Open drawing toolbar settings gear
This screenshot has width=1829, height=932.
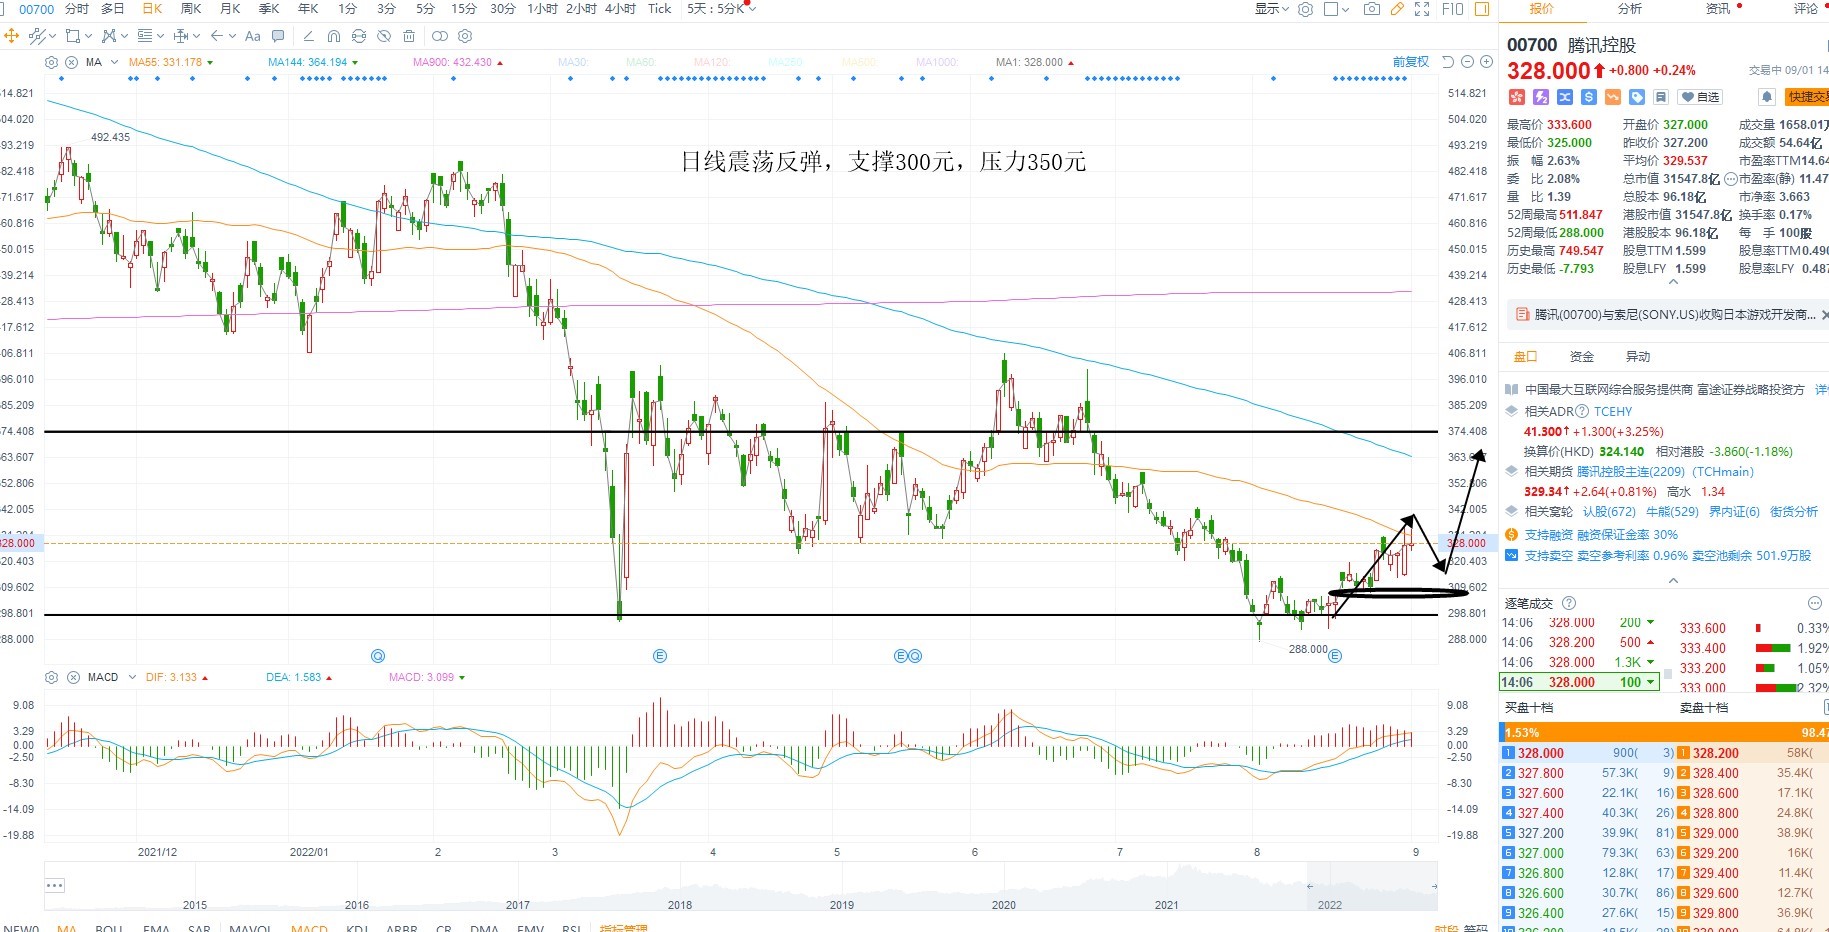coord(465,36)
